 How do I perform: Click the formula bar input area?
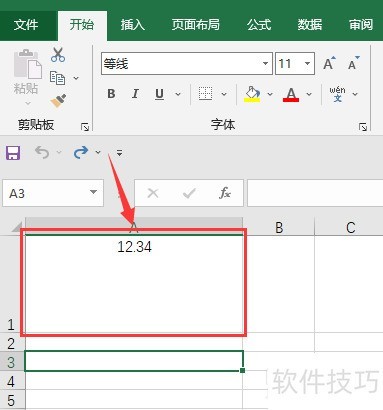point(315,193)
